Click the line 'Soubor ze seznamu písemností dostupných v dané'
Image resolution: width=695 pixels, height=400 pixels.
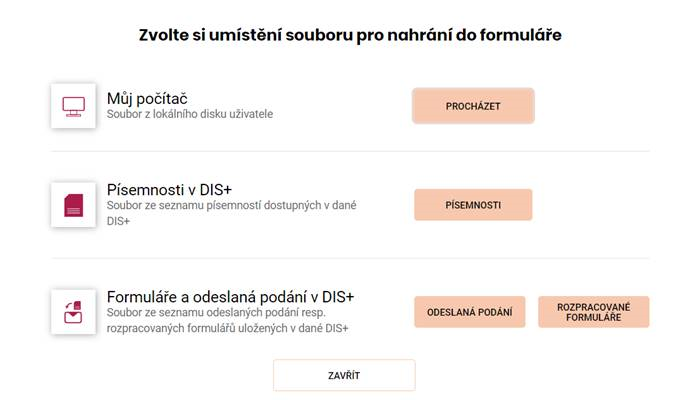click(x=231, y=205)
